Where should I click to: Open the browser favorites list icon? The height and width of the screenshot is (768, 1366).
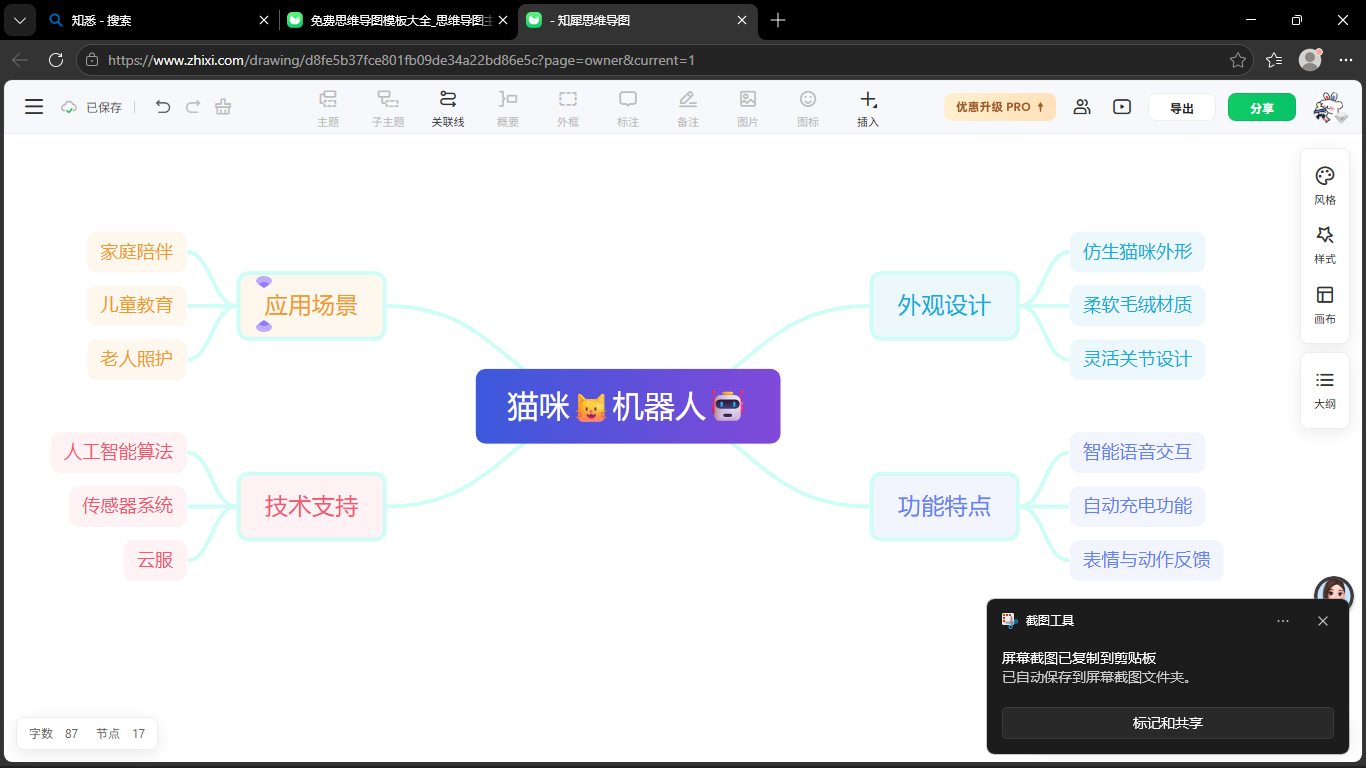[x=1274, y=60]
